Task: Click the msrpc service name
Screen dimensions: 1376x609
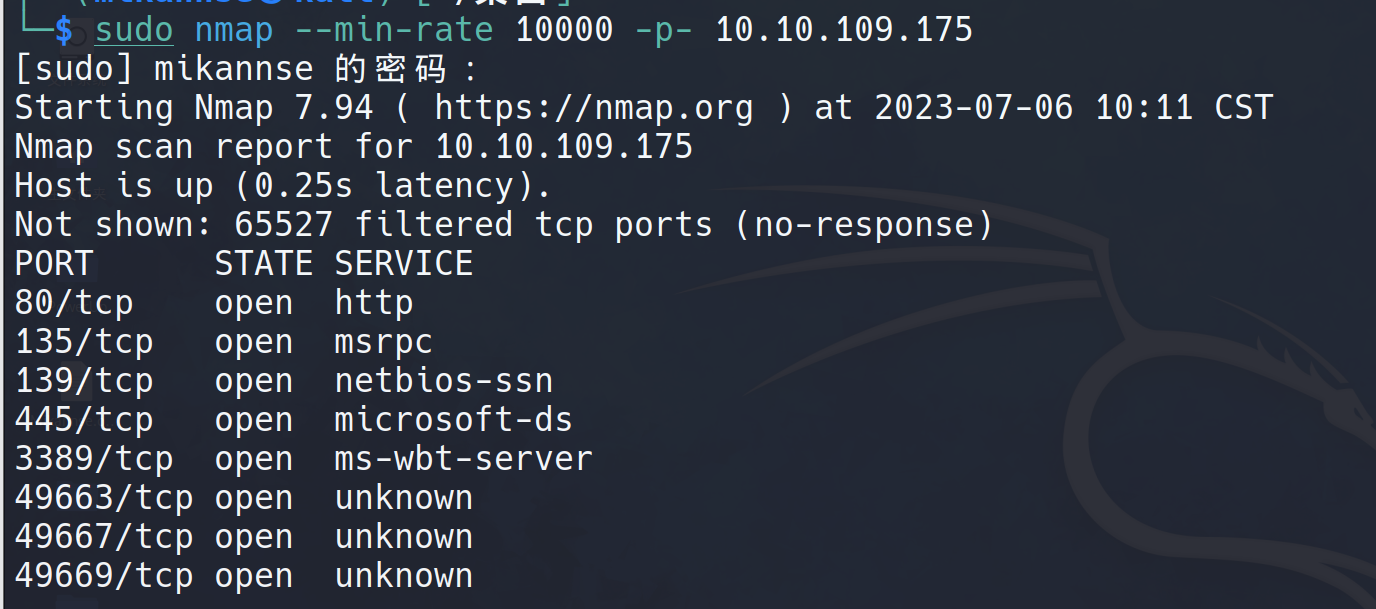Action: pos(384,342)
